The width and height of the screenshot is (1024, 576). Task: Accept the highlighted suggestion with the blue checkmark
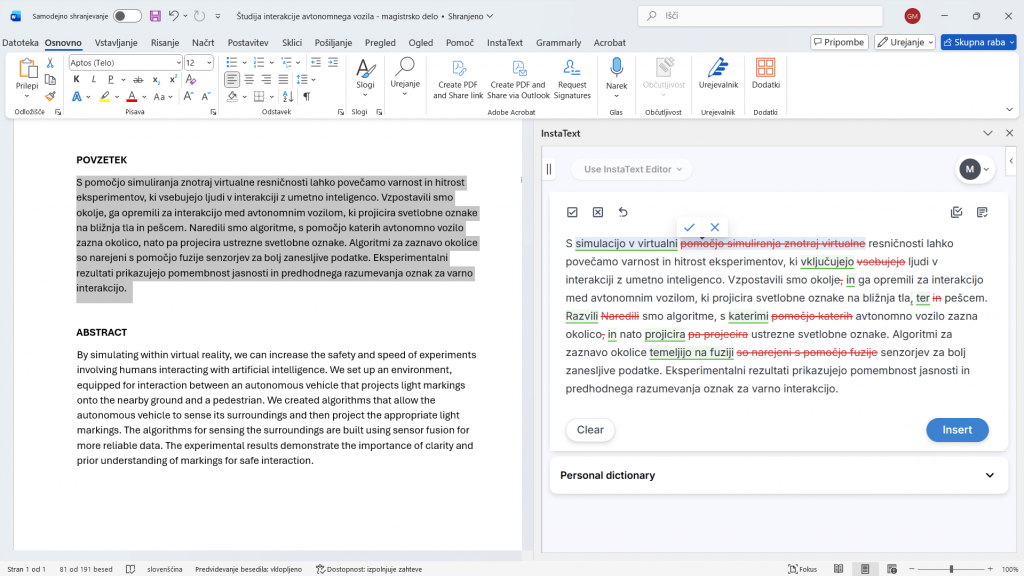click(689, 228)
